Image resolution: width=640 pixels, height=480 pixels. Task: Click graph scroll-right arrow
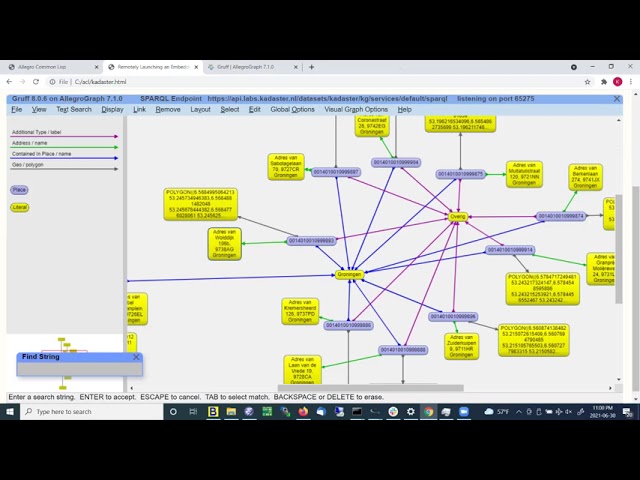click(x=610, y=388)
